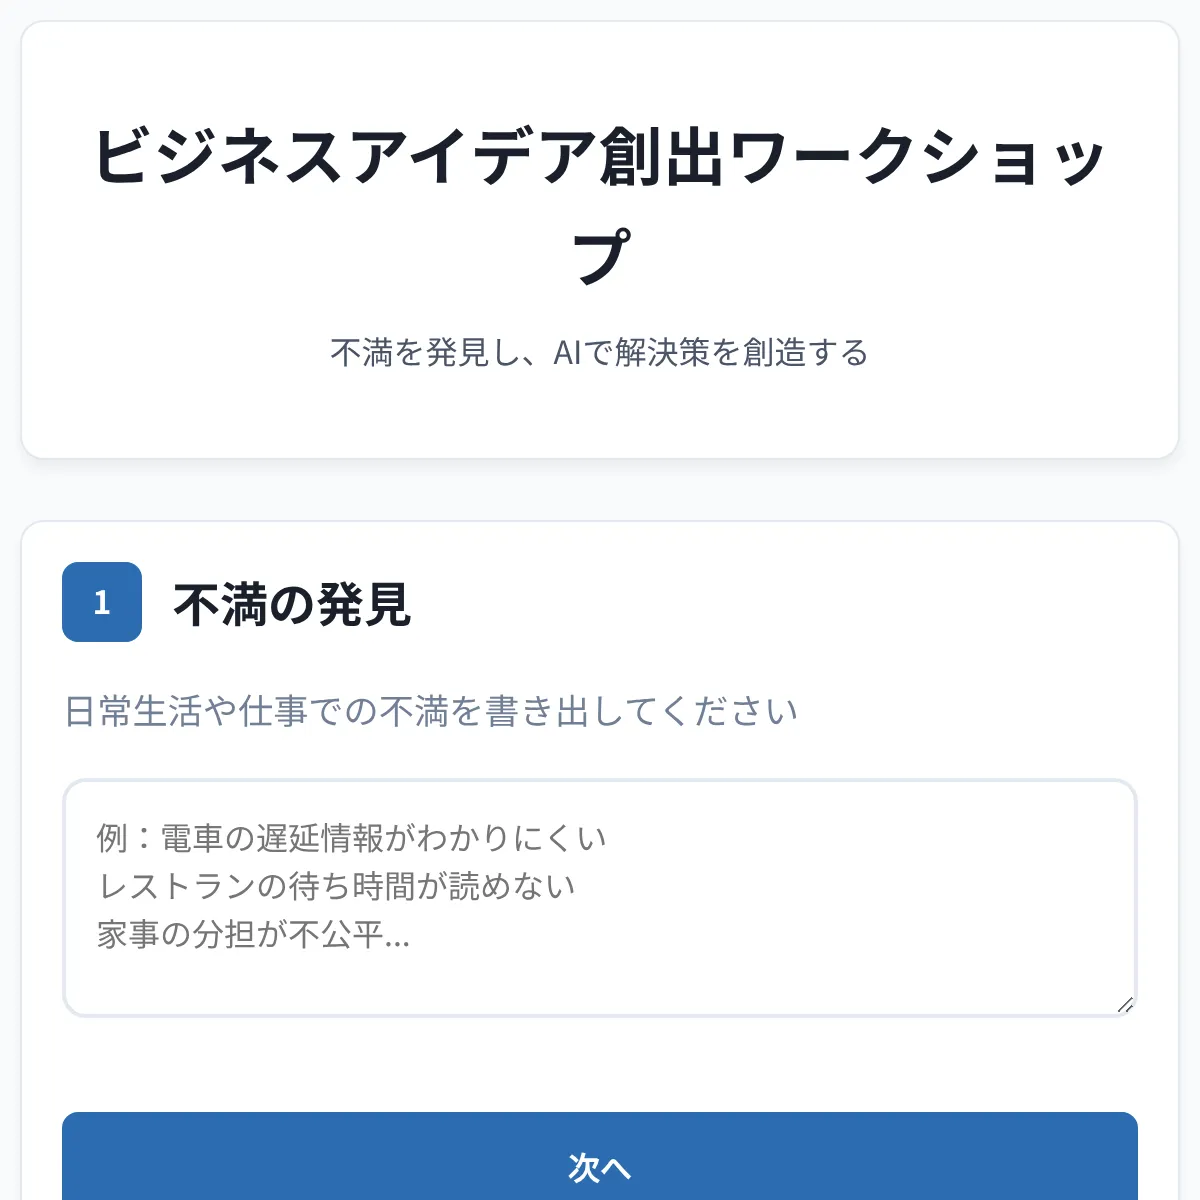Click the blue square step indicator
This screenshot has height=1200, width=1200.
pyautogui.click(x=101, y=602)
